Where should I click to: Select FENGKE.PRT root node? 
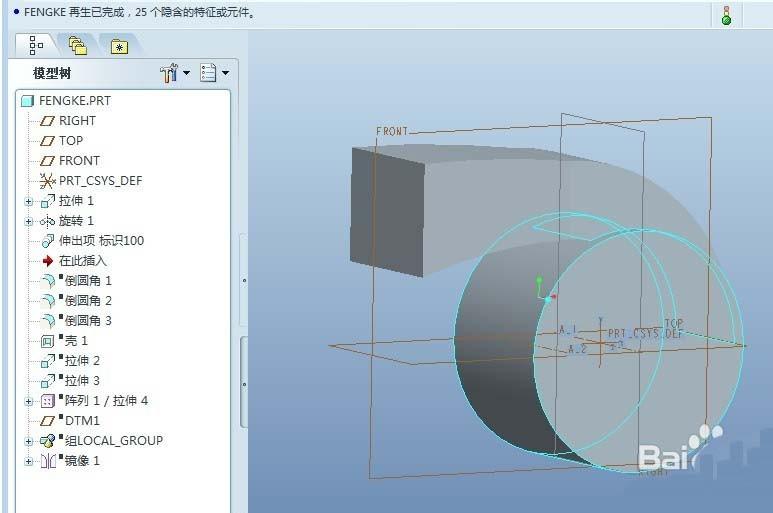pyautogui.click(x=75, y=101)
